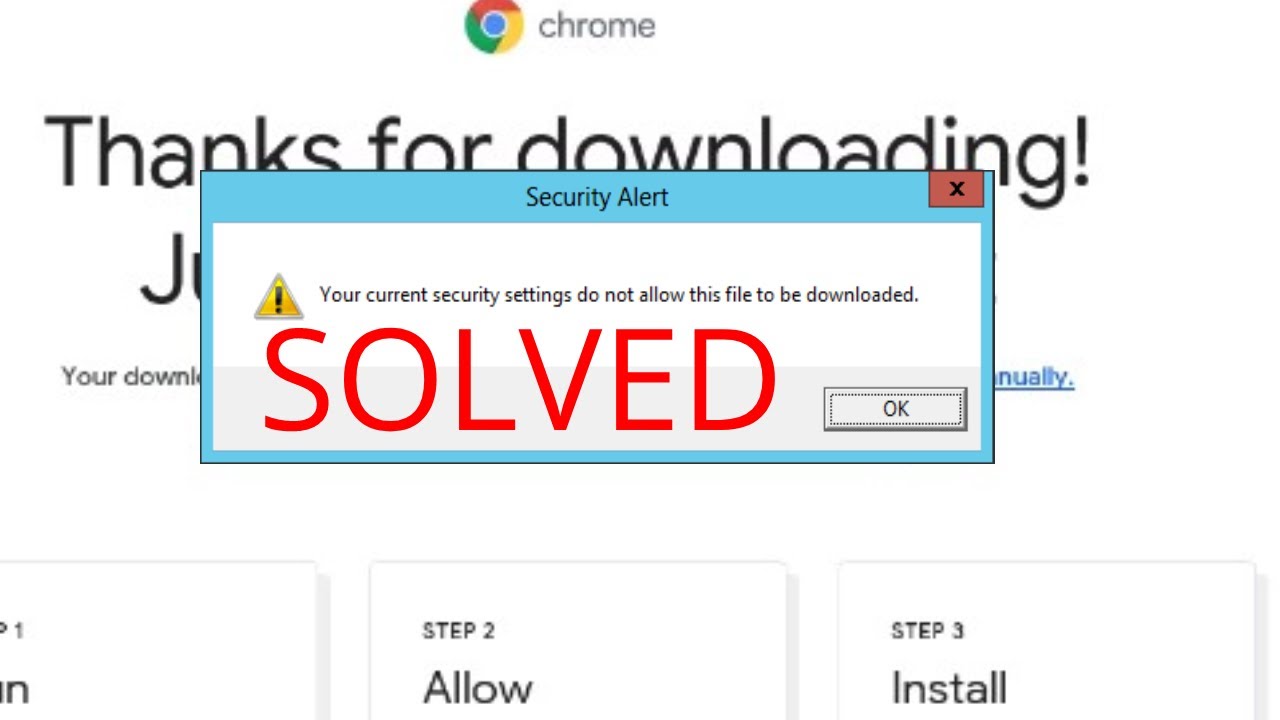Confirm the alert with the OK button
The width and height of the screenshot is (1280, 720).
895,409
